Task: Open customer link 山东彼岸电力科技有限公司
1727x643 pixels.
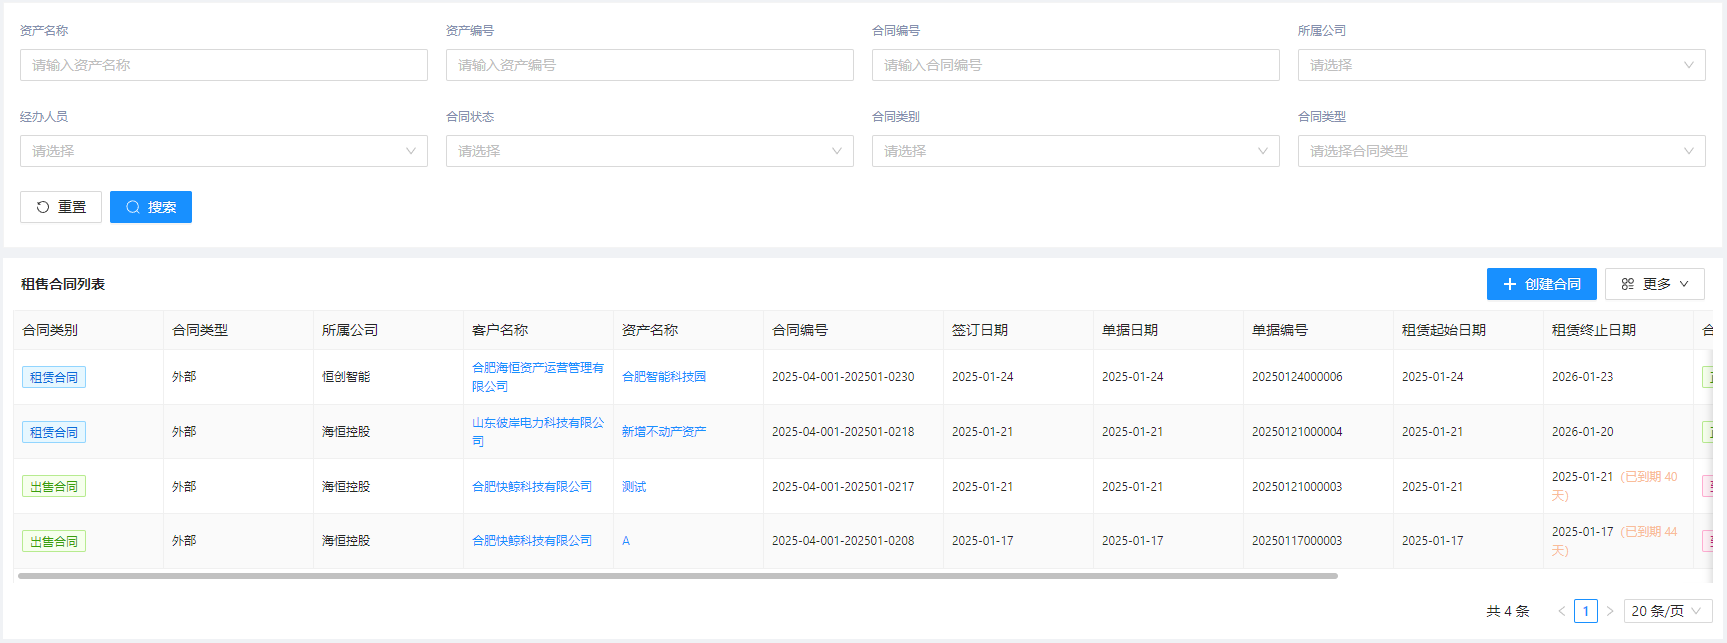Action: pos(538,432)
